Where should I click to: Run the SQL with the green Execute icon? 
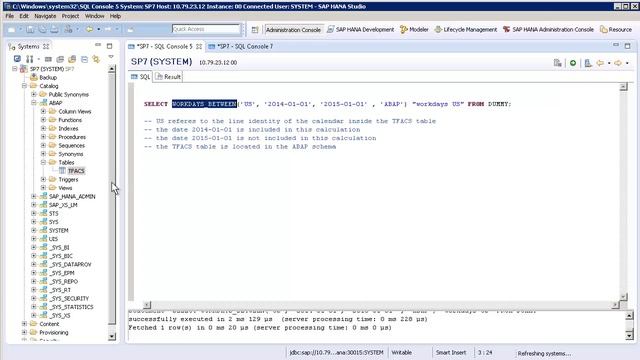(573, 63)
